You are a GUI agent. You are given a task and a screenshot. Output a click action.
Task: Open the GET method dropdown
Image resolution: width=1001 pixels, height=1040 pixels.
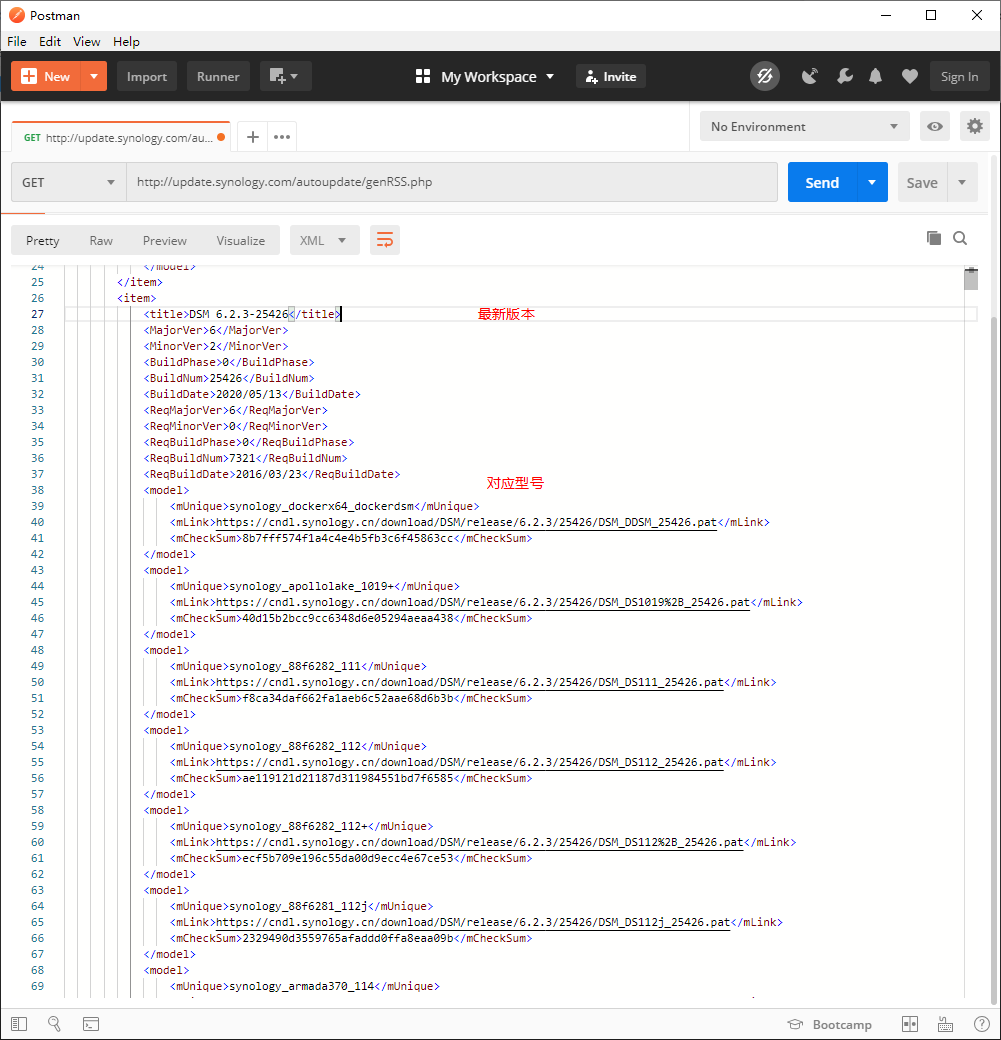69,182
